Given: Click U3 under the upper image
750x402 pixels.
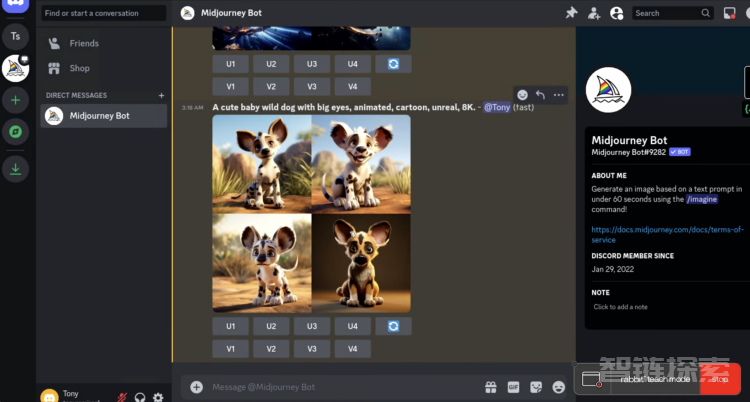Looking at the screenshot, I should coord(312,64).
